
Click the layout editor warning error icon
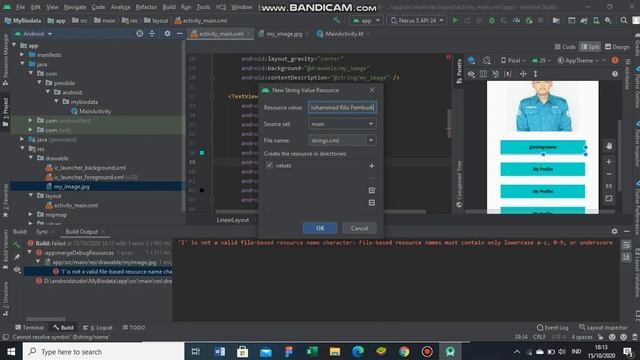(x=615, y=60)
